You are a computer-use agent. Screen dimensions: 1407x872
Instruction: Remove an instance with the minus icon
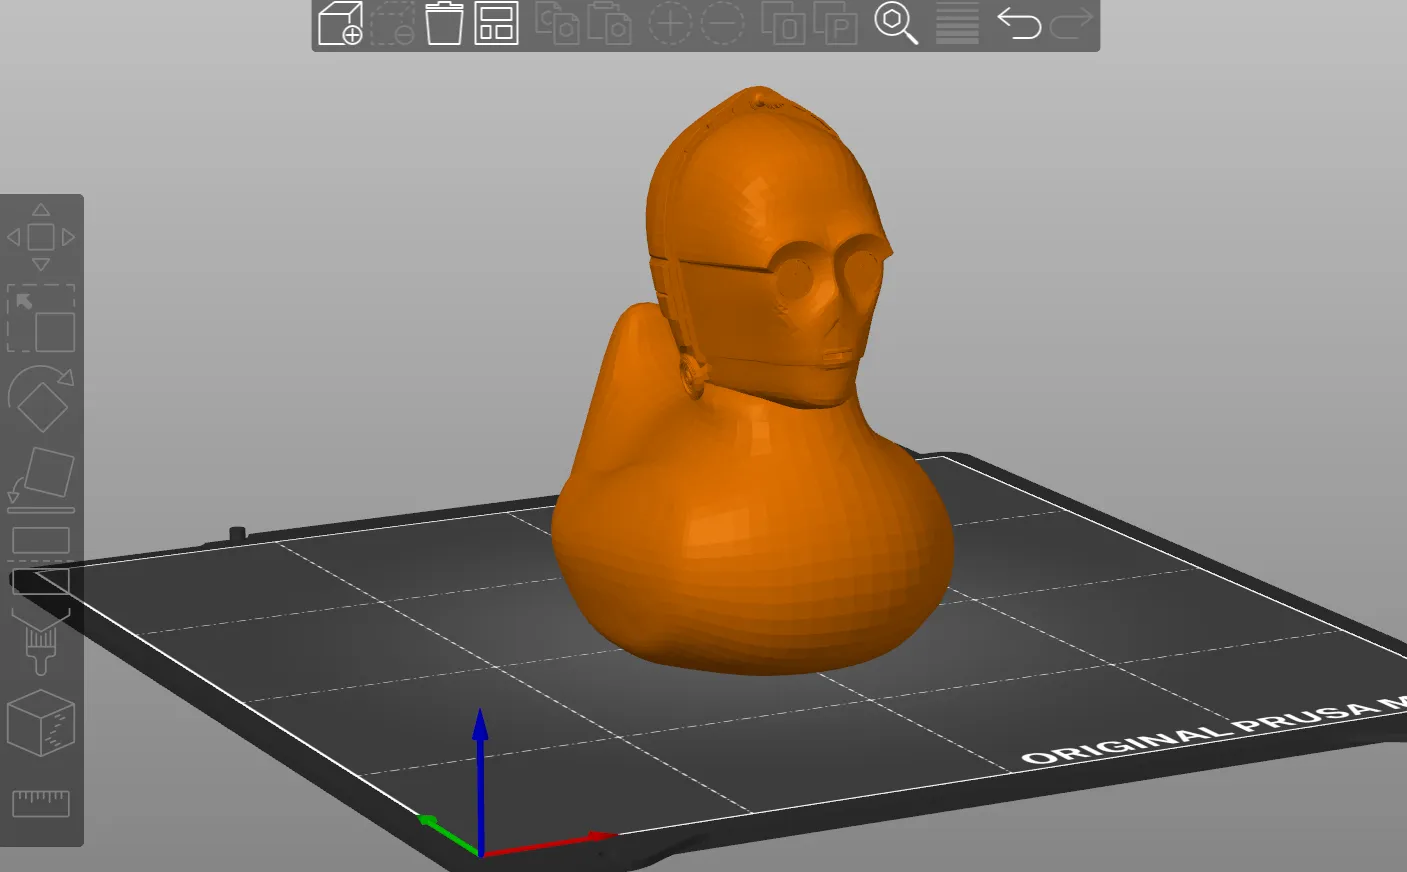pyautogui.click(x=722, y=24)
